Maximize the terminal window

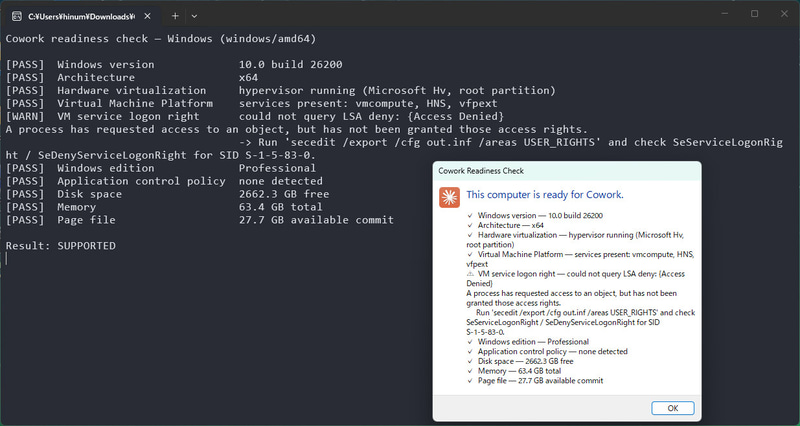pos(755,14)
